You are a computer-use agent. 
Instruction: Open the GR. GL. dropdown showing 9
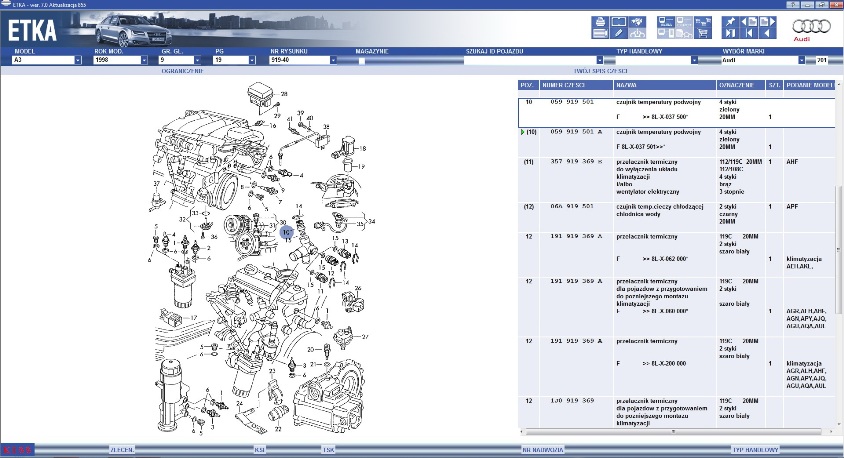click(198, 60)
